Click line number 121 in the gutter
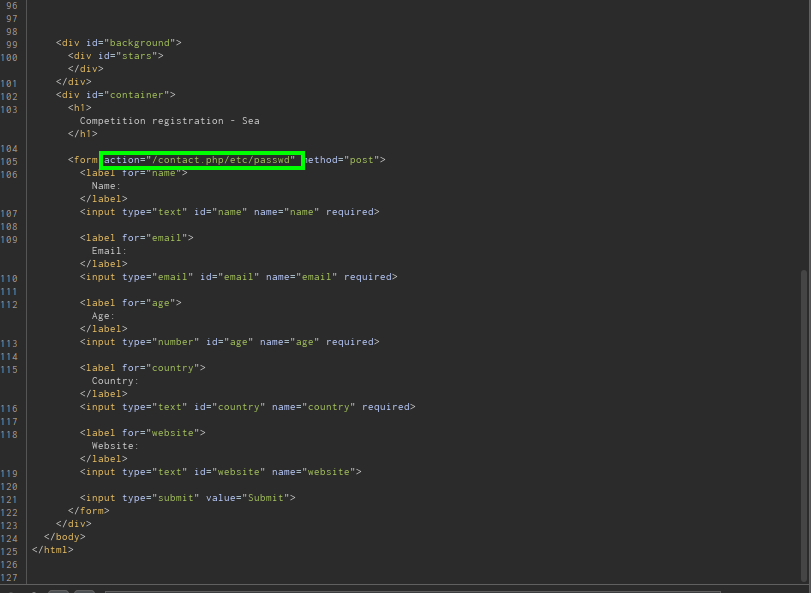This screenshot has width=811, height=593. click(11, 499)
